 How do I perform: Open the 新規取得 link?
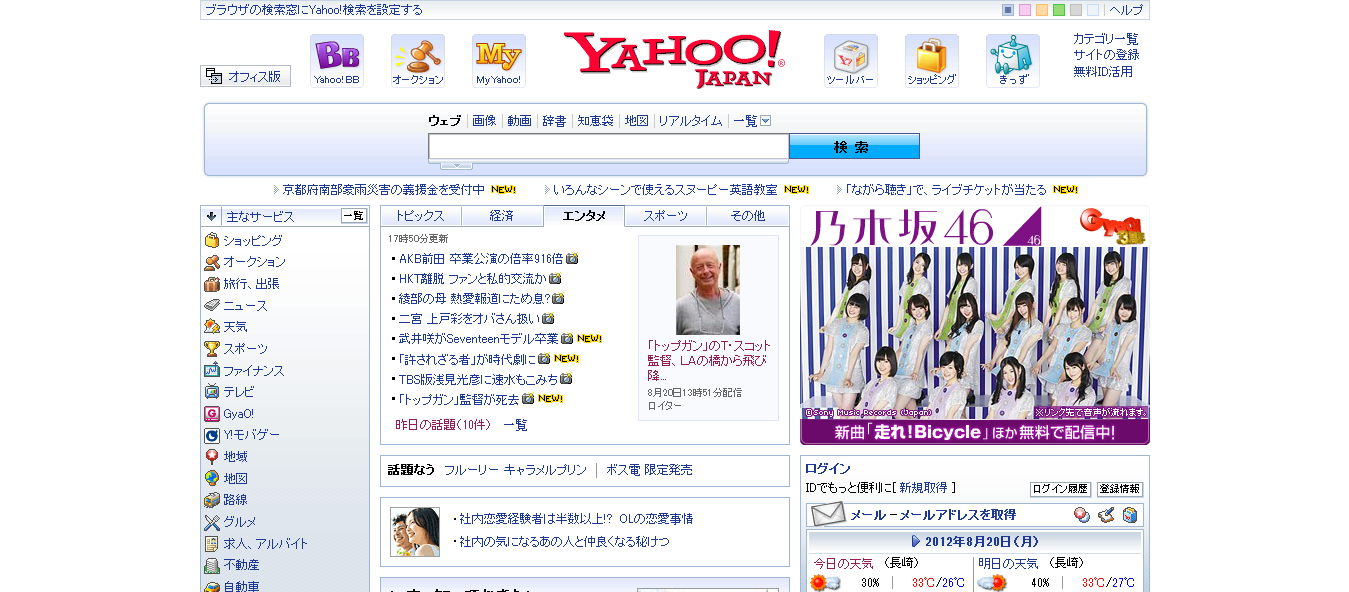[x=923, y=488]
